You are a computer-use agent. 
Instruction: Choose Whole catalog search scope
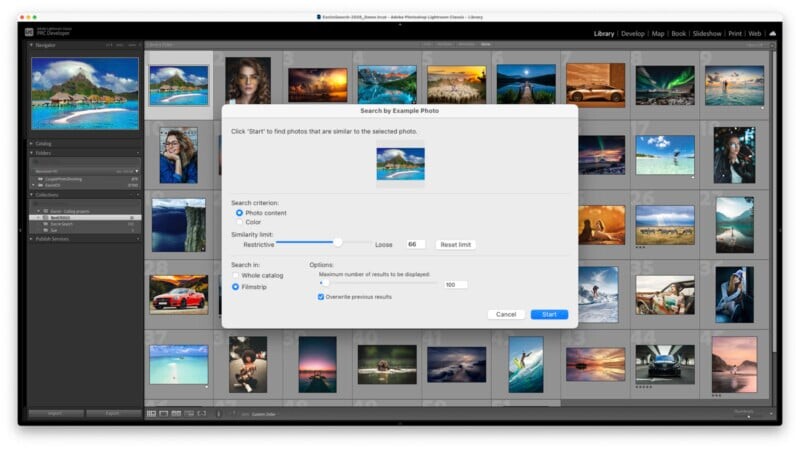coord(236,275)
